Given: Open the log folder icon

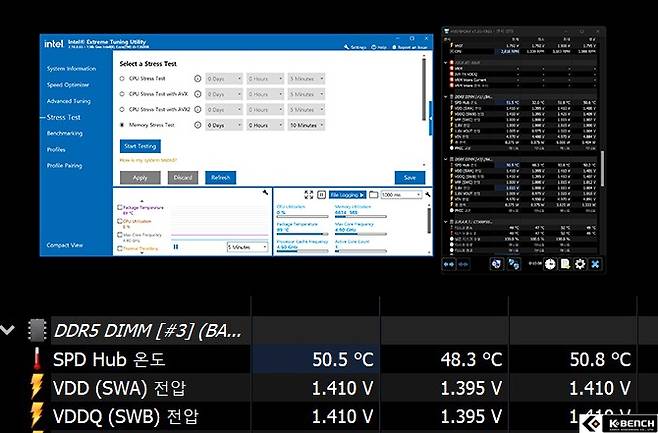Looking at the screenshot, I should click(x=372, y=194).
